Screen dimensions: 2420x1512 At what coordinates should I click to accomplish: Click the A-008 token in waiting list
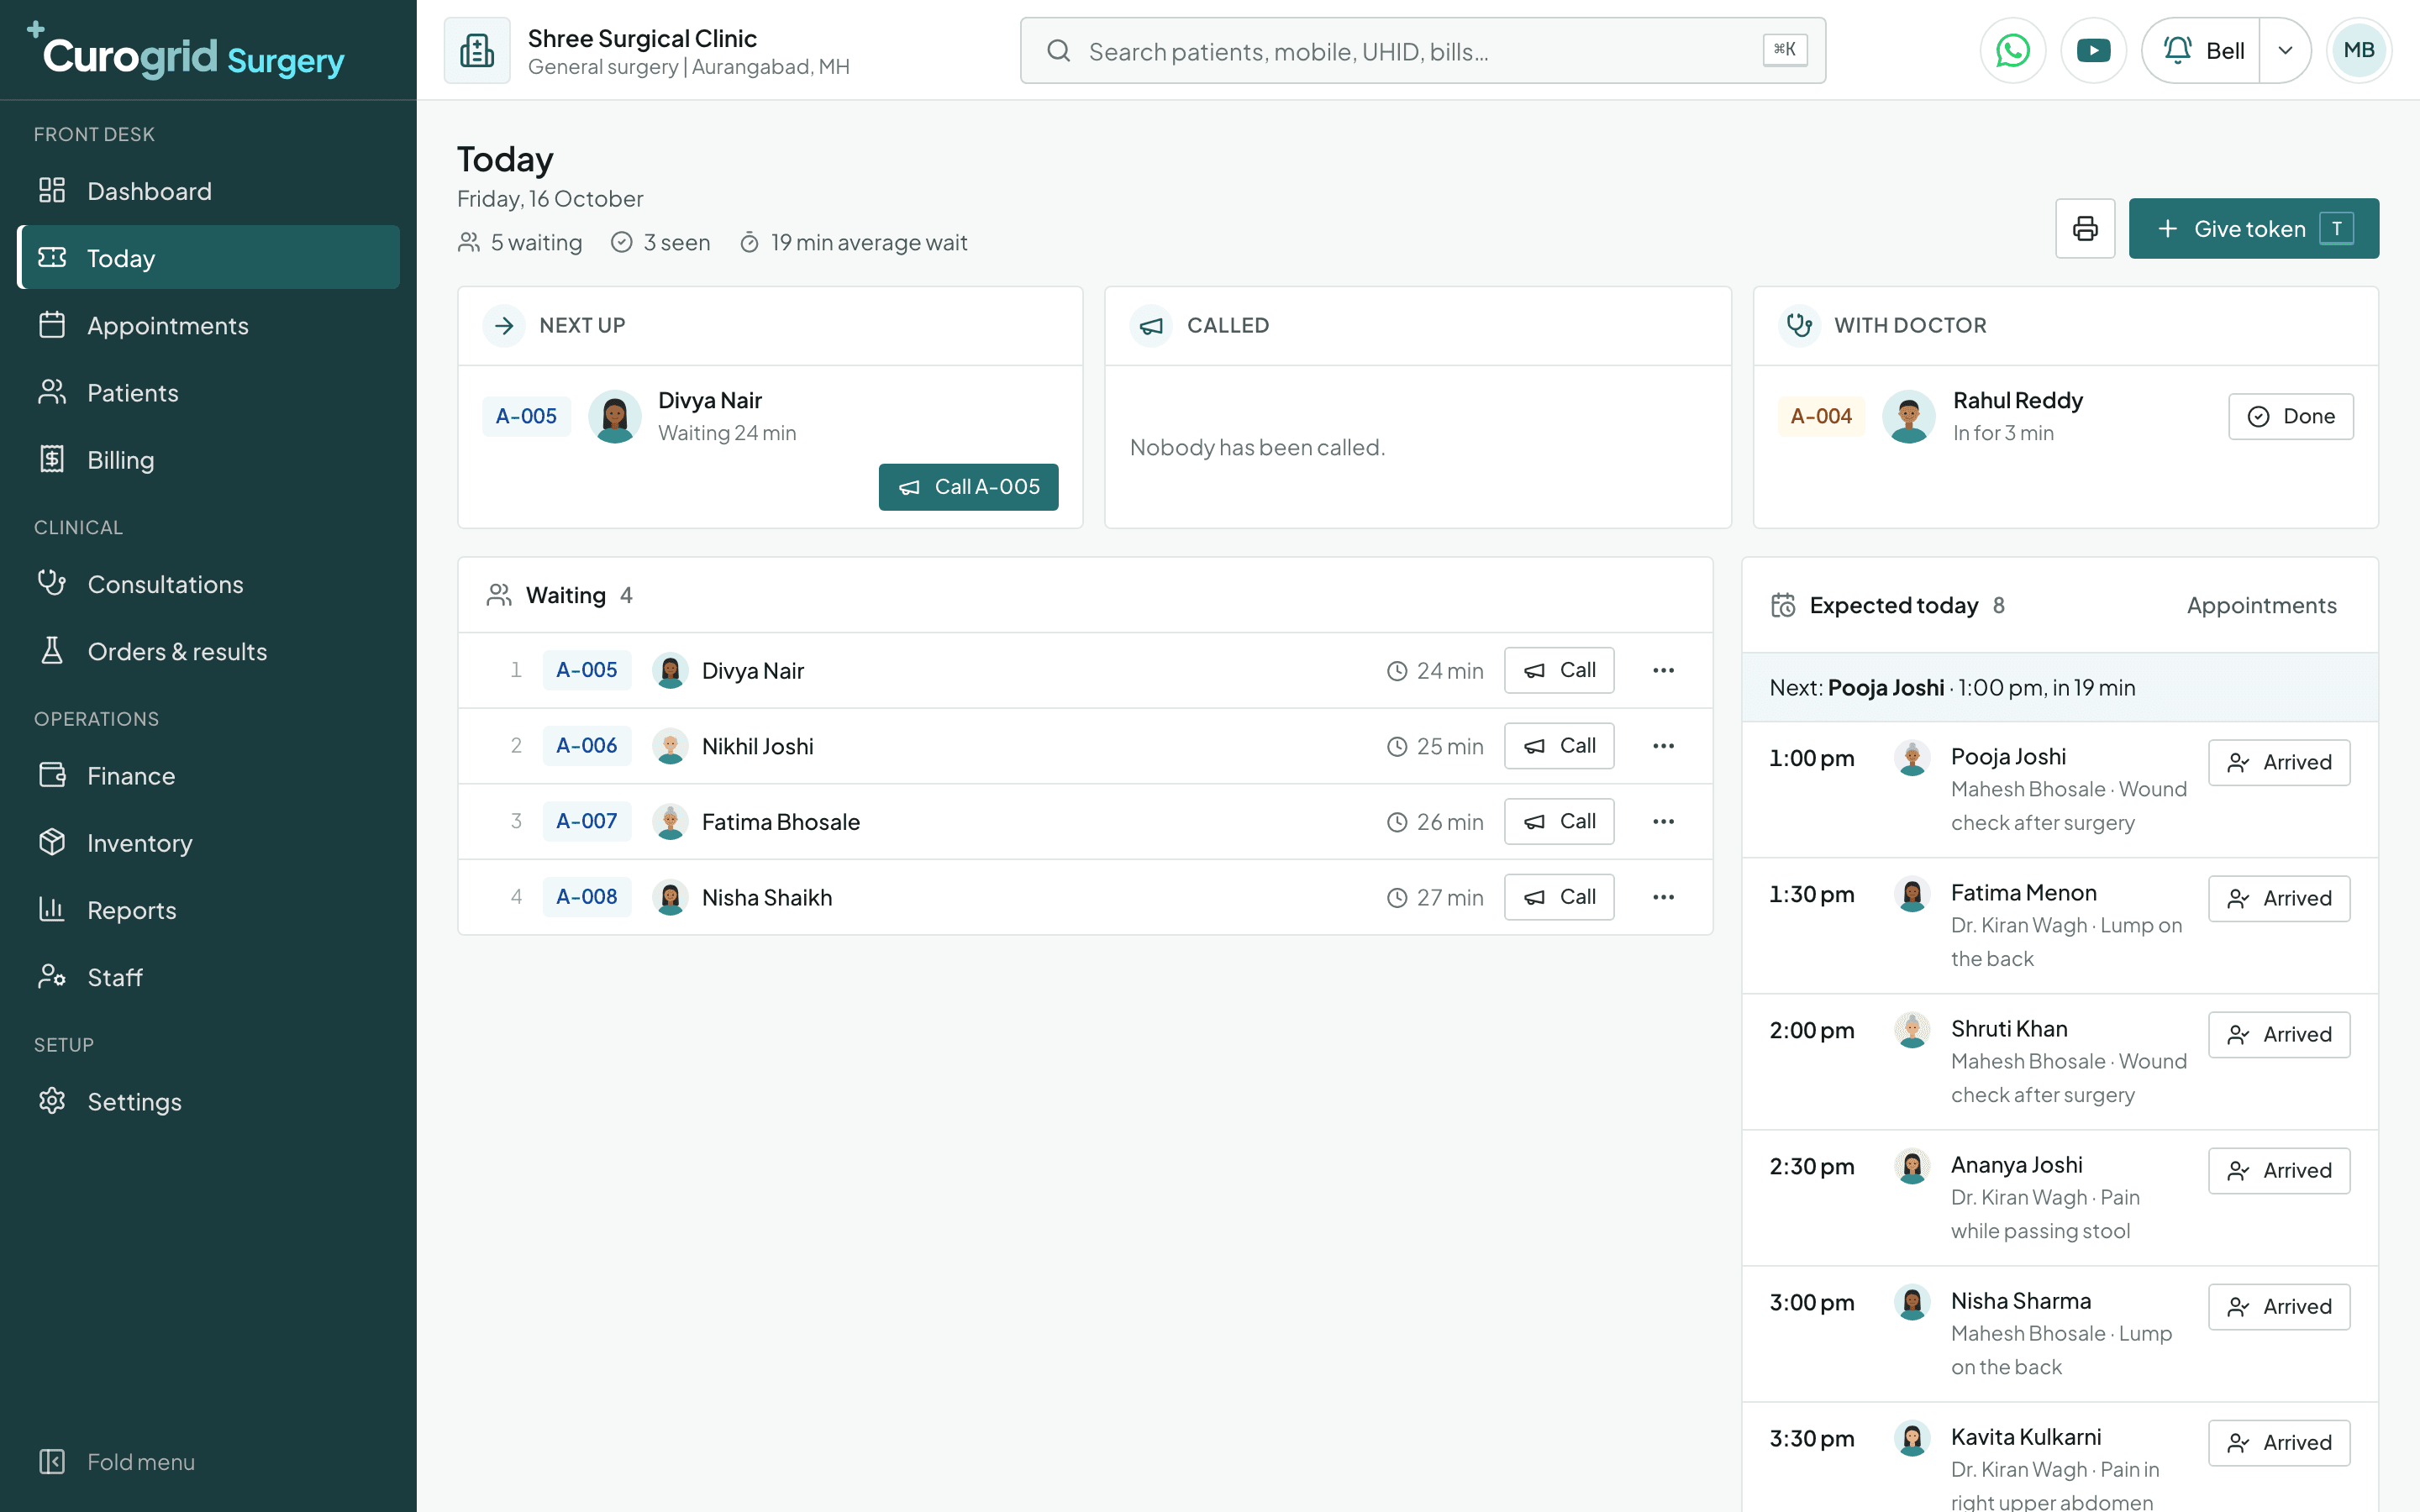(x=586, y=897)
